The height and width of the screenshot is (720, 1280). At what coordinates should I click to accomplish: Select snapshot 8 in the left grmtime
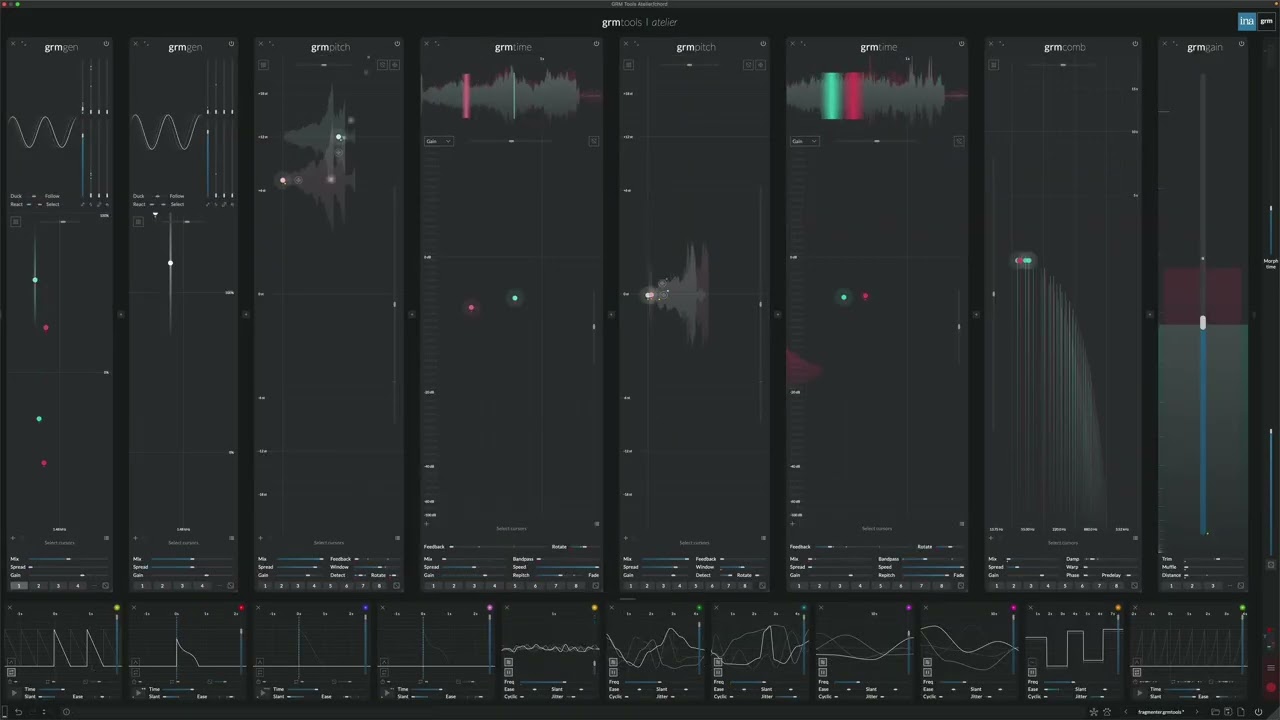(x=576, y=586)
